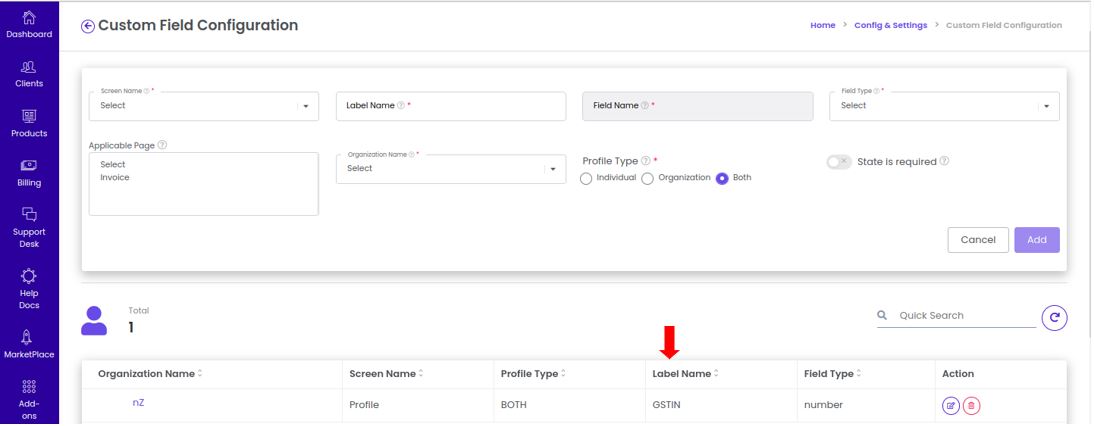1094x426 pixels.
Task: Go to Config & Settings breadcrumb
Action: point(891,25)
